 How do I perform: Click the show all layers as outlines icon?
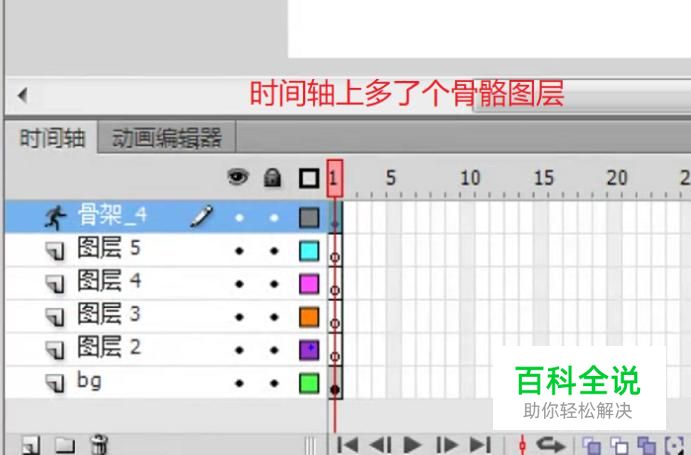(309, 179)
